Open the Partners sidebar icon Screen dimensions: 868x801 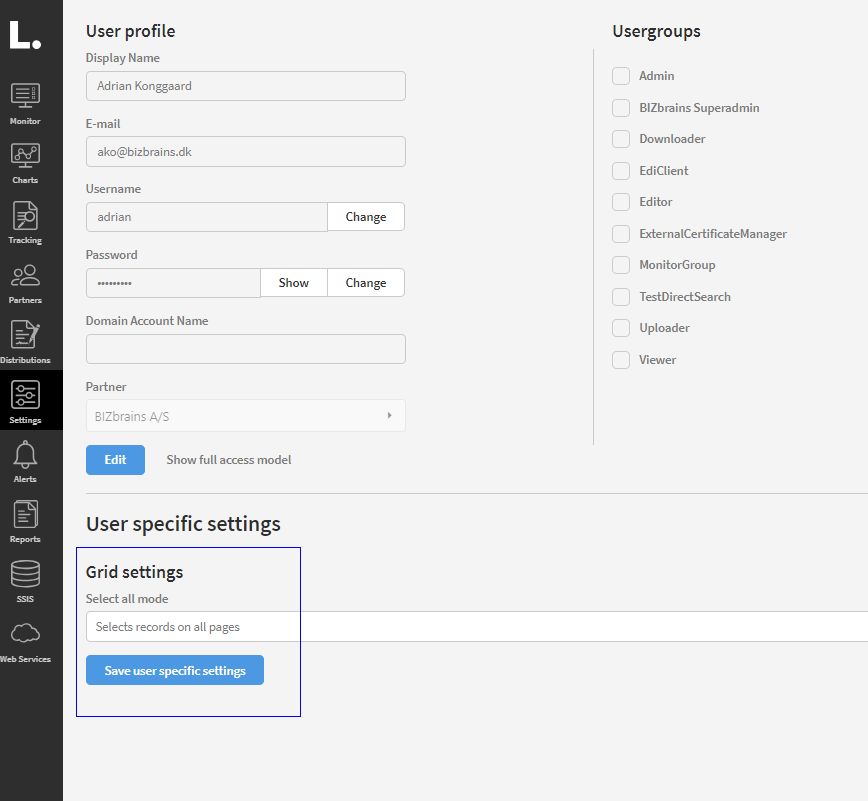tap(25, 276)
